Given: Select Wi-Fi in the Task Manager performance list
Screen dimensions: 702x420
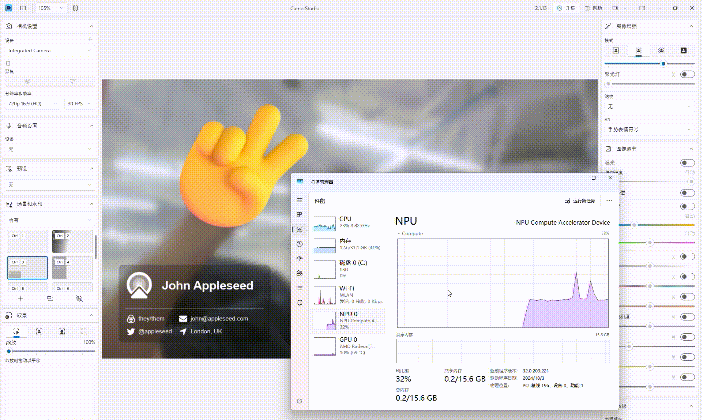Looking at the screenshot, I should pos(346,295).
